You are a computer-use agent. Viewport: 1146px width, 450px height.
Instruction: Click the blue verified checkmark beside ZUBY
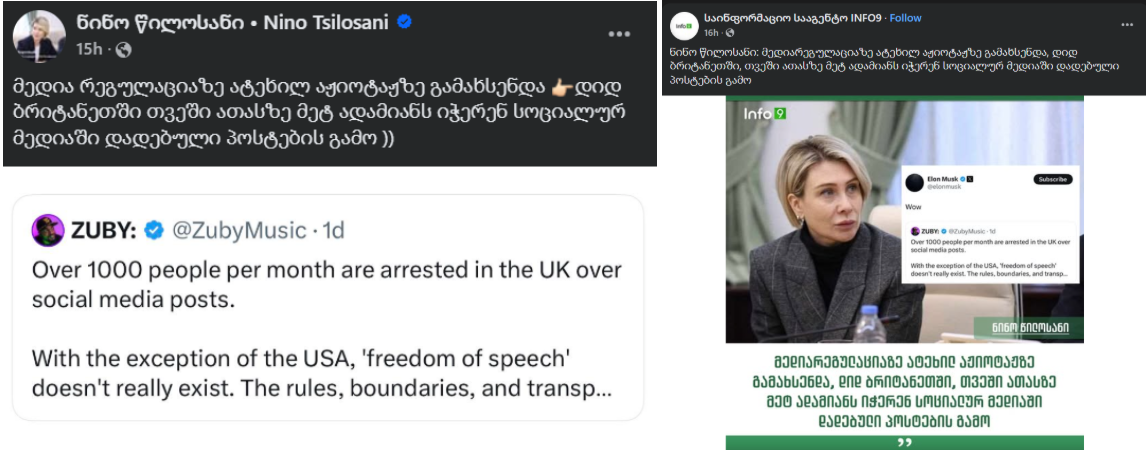coord(154,231)
